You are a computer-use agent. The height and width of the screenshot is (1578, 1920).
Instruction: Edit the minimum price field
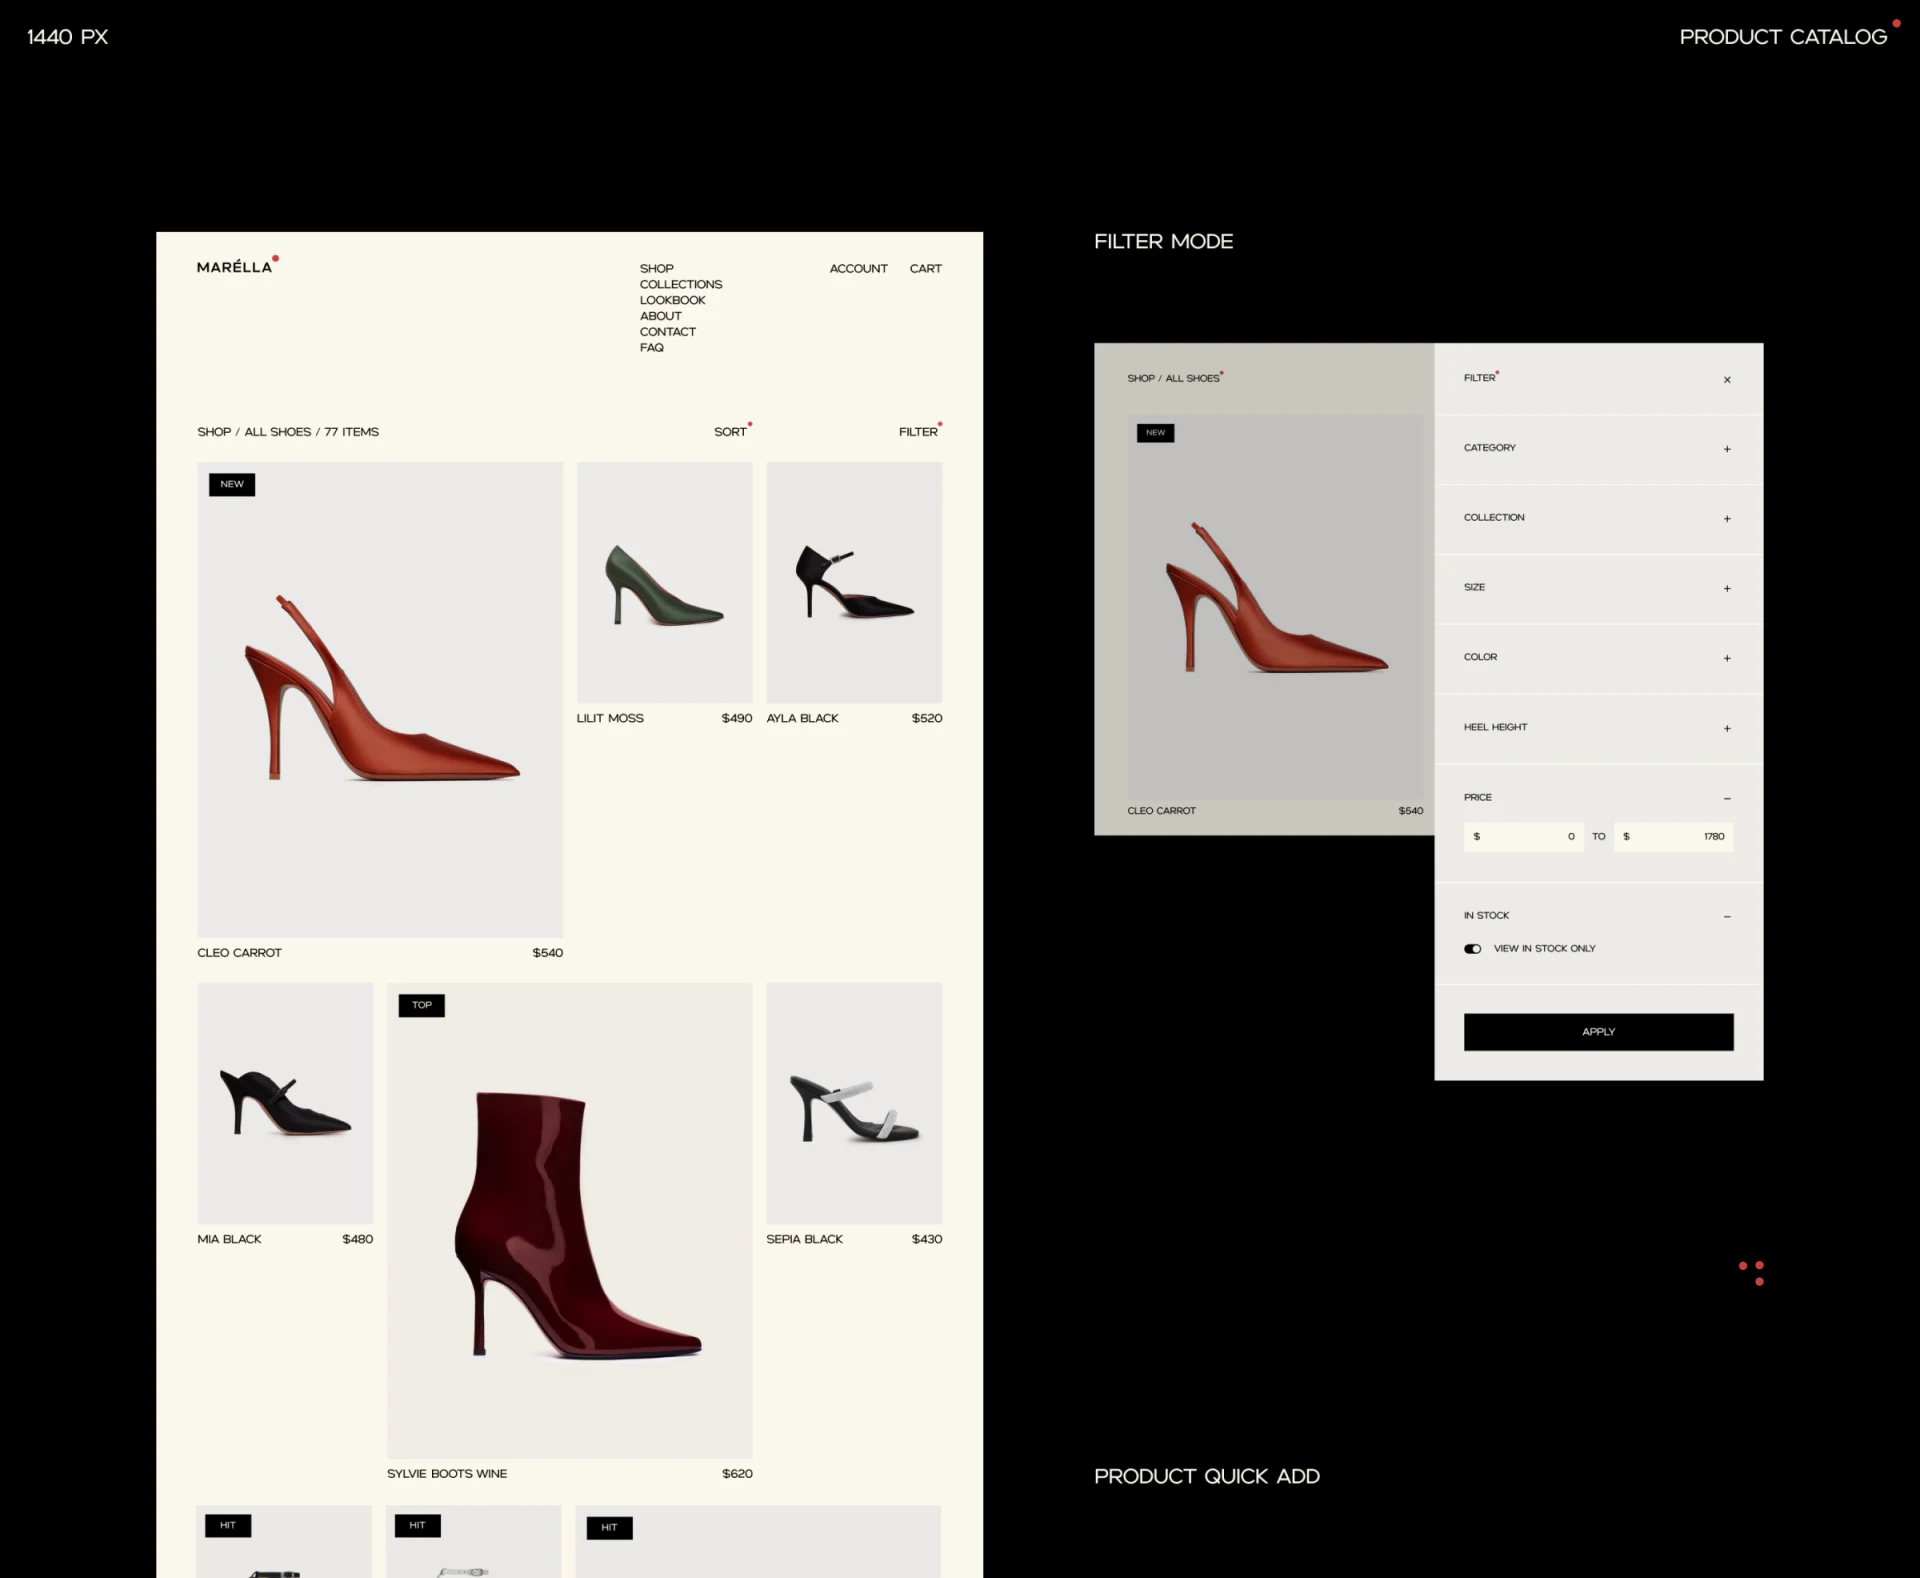pyautogui.click(x=1523, y=837)
